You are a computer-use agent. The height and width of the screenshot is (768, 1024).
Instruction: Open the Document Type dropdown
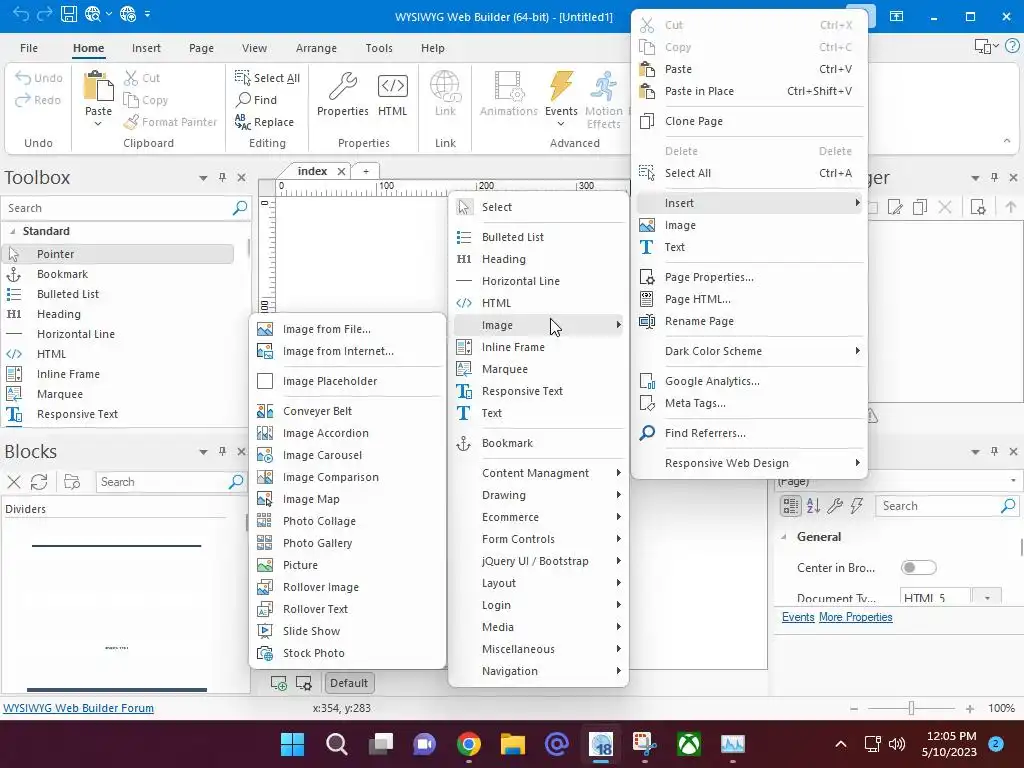point(987,598)
